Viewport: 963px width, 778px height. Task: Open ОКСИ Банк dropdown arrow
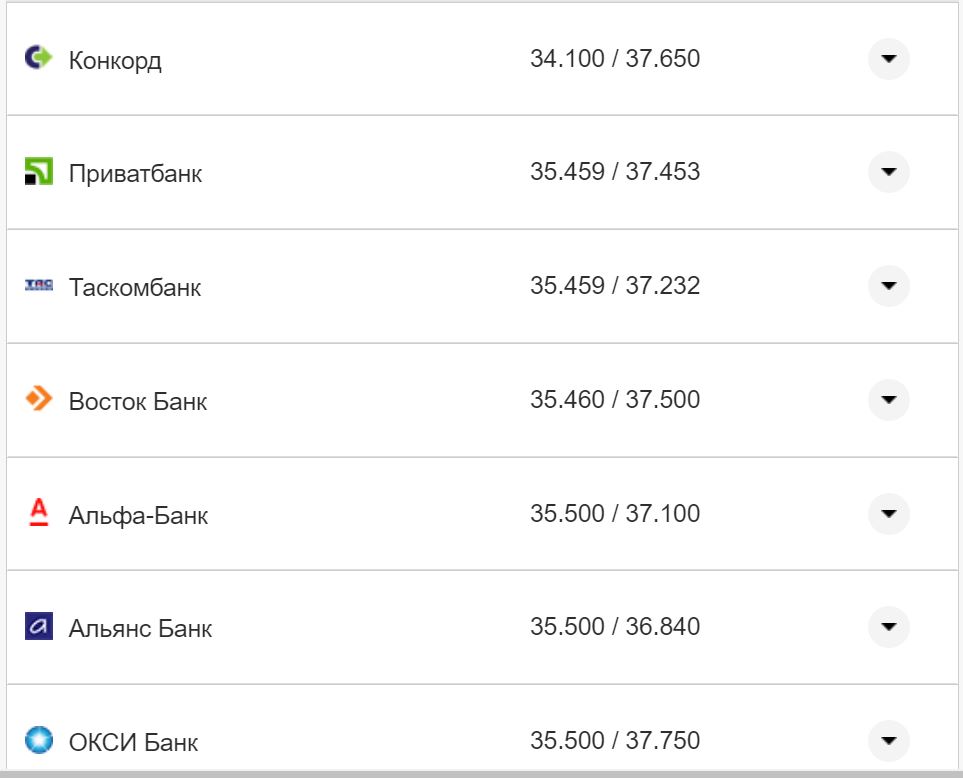(888, 741)
